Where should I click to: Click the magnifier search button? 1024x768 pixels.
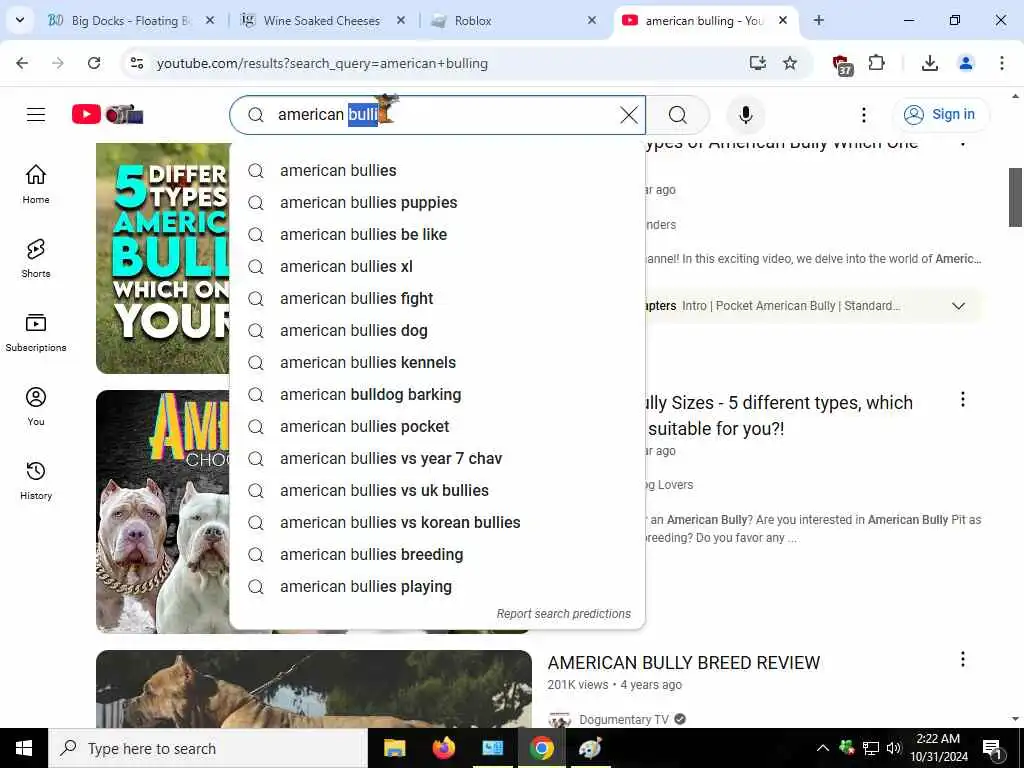678,115
